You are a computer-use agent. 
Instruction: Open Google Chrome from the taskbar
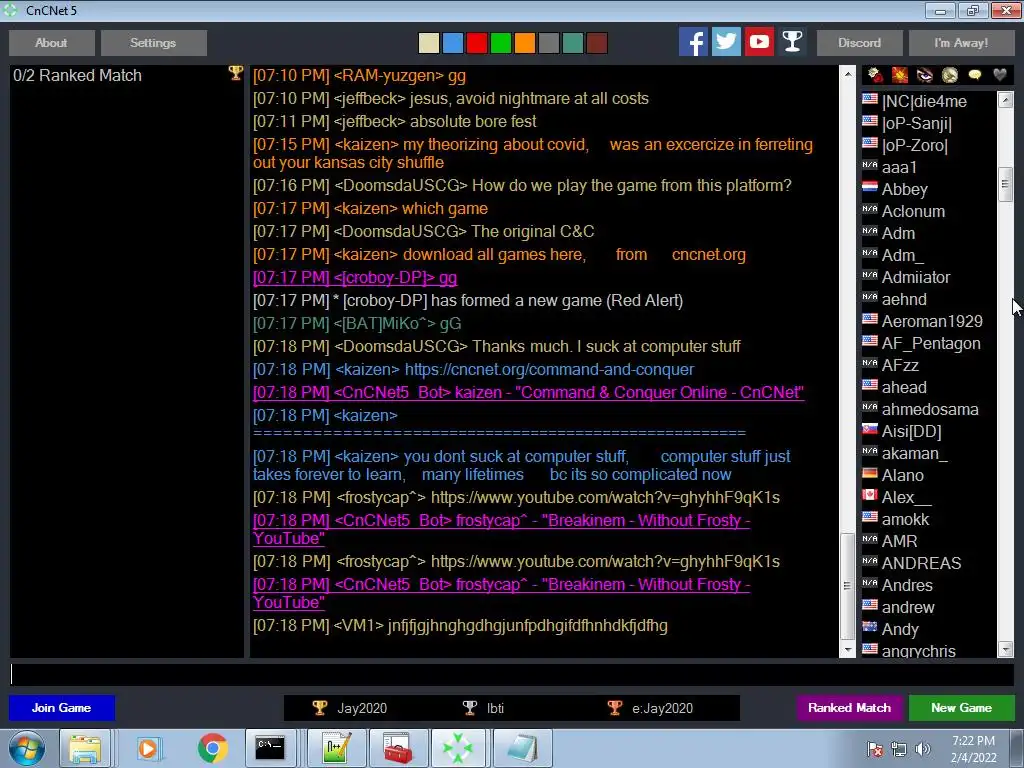(x=212, y=748)
